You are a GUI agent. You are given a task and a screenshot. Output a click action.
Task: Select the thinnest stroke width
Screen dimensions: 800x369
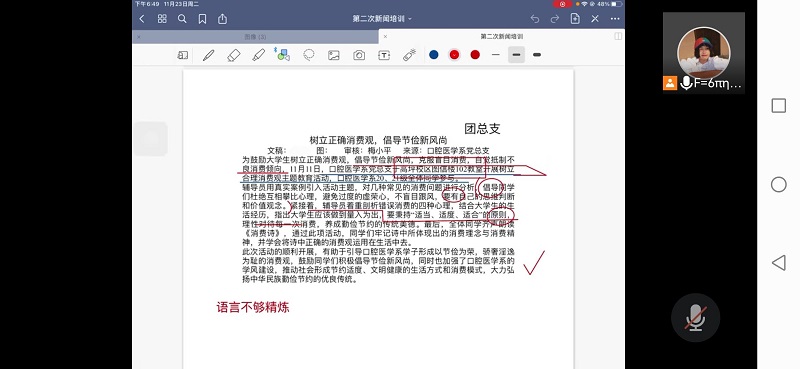(x=496, y=55)
